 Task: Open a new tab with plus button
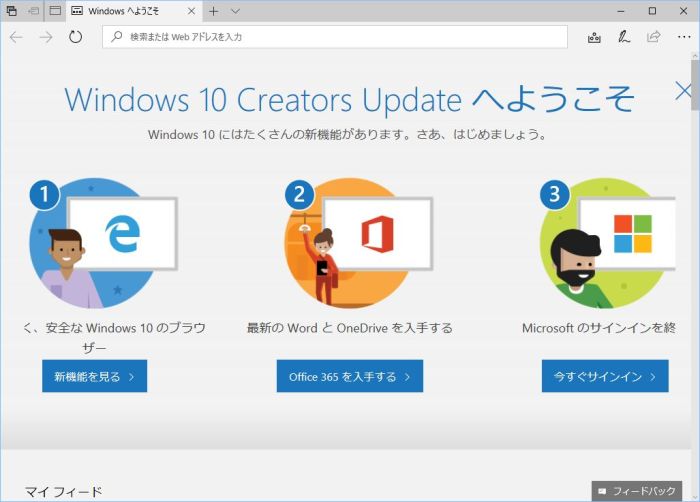click(x=213, y=11)
